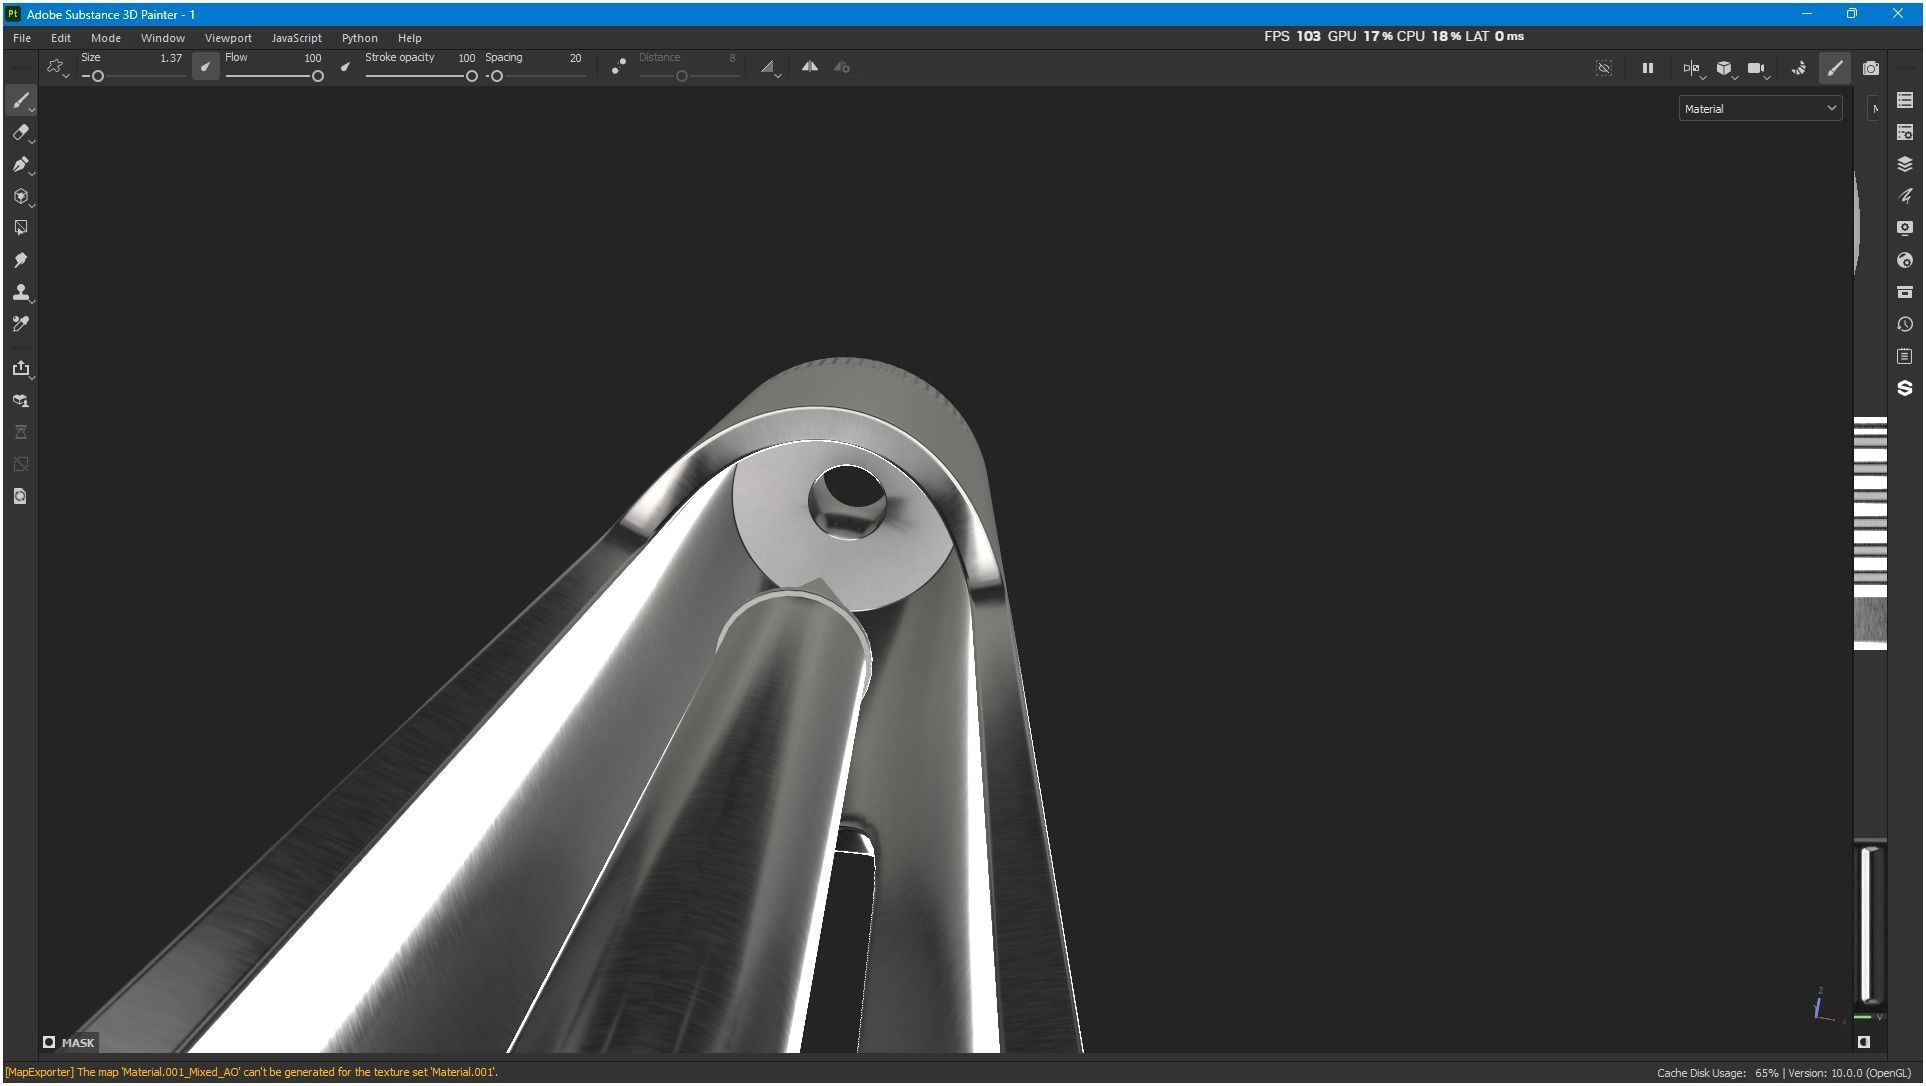Select the Eraser tool

pyautogui.click(x=20, y=132)
